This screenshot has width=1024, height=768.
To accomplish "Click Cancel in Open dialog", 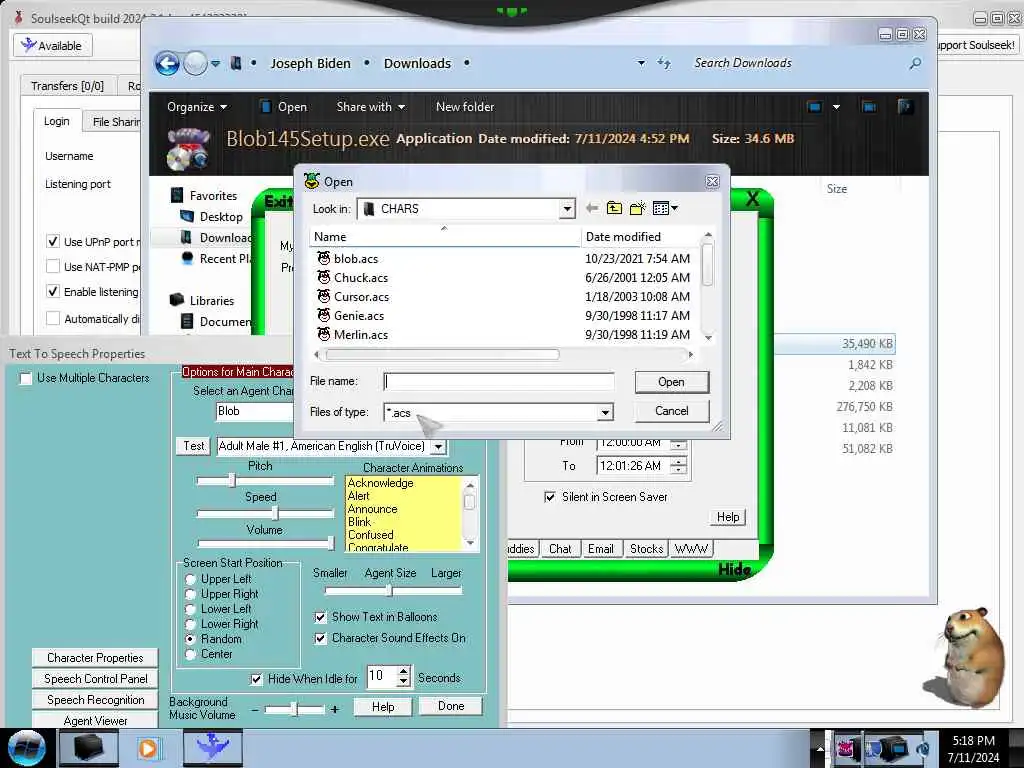I will (671, 411).
